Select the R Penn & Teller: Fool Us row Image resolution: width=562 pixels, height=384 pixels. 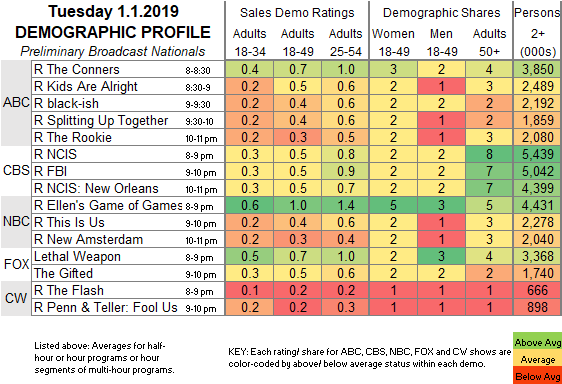coord(128,307)
